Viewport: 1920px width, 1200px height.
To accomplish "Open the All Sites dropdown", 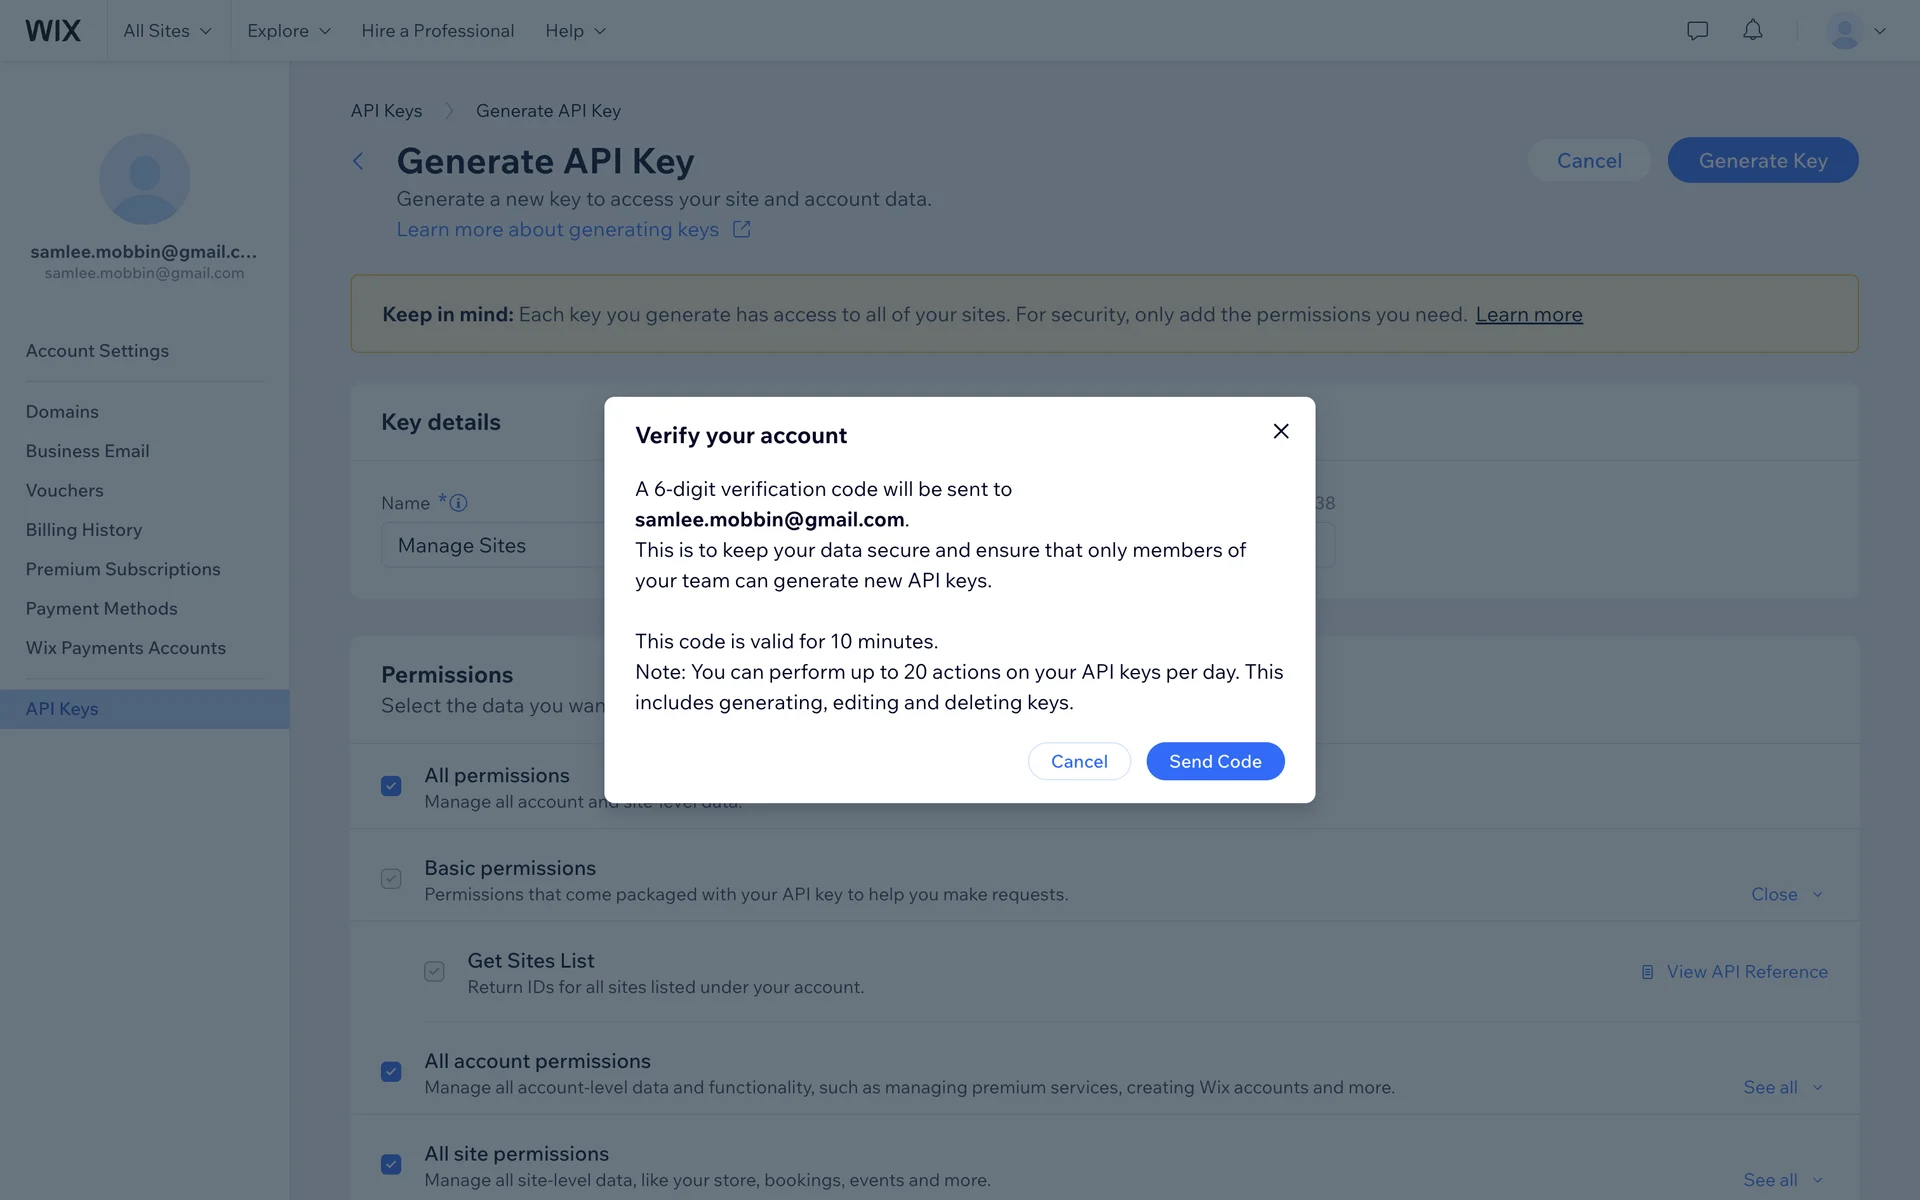I will [x=167, y=31].
